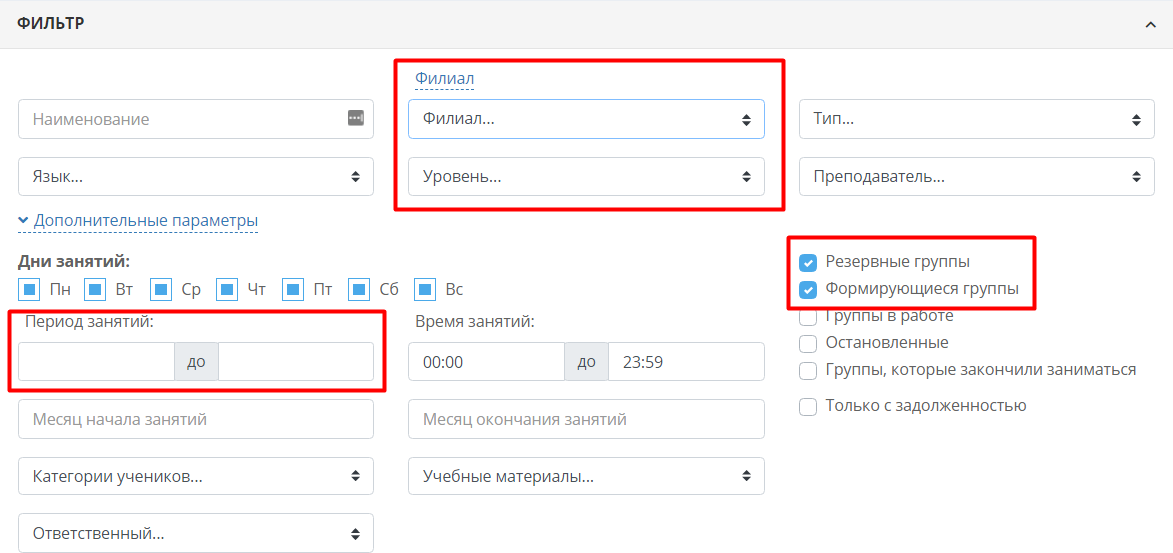Toggle the Сб day checkbox
Image resolution: width=1173 pixels, height=553 pixels.
(360, 289)
